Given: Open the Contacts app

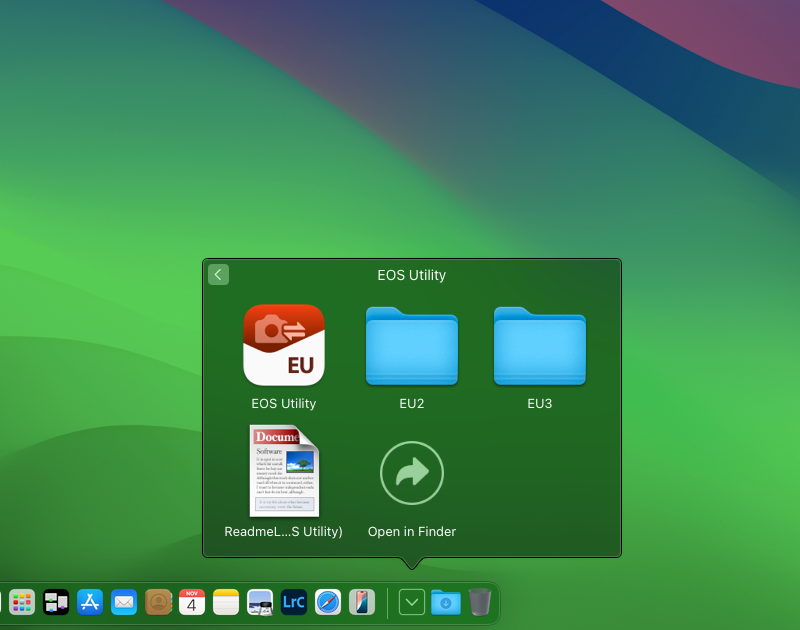Looking at the screenshot, I should (157, 602).
